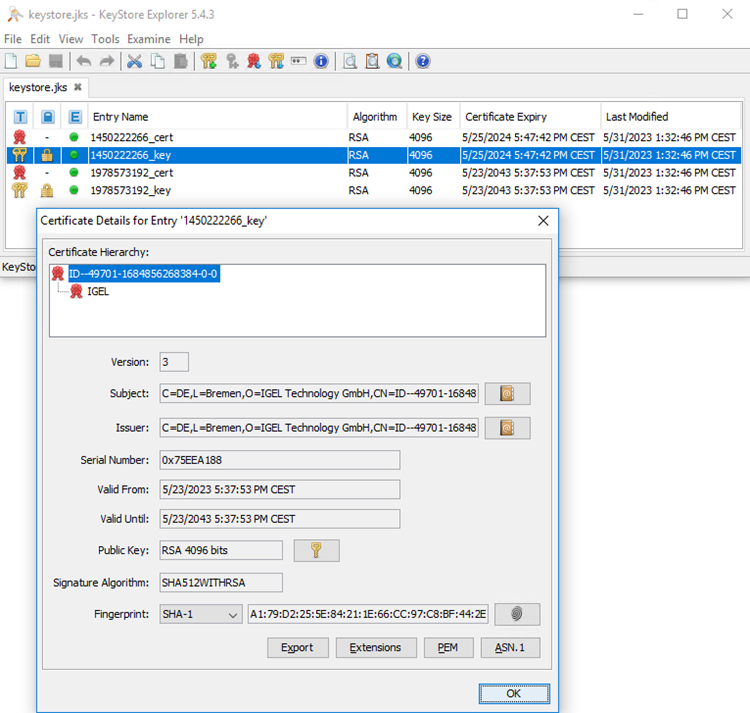The image size is (750, 713).
Task: Click the Cut scissors toolbar icon
Action: [x=134, y=61]
